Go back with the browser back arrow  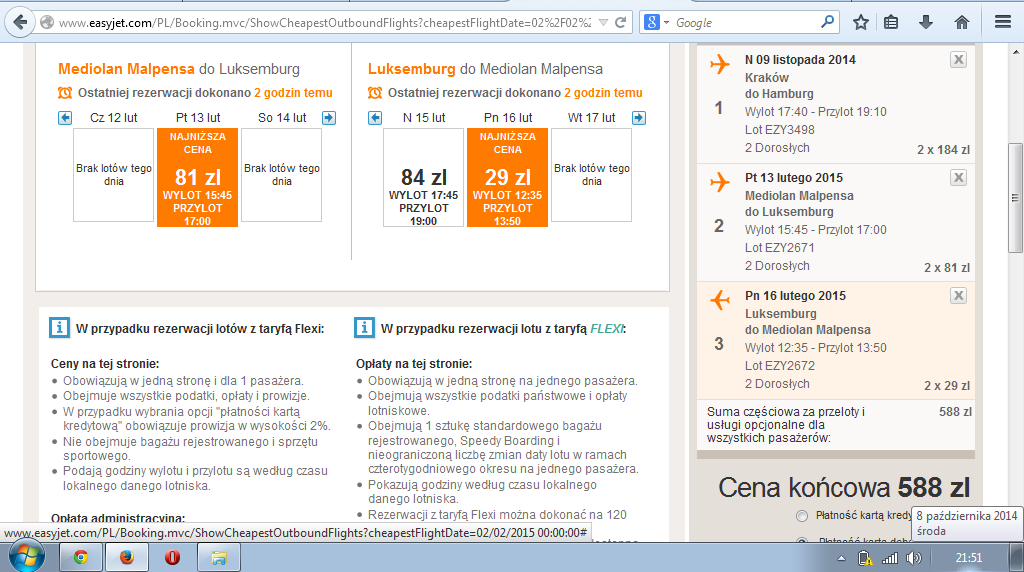tap(20, 23)
